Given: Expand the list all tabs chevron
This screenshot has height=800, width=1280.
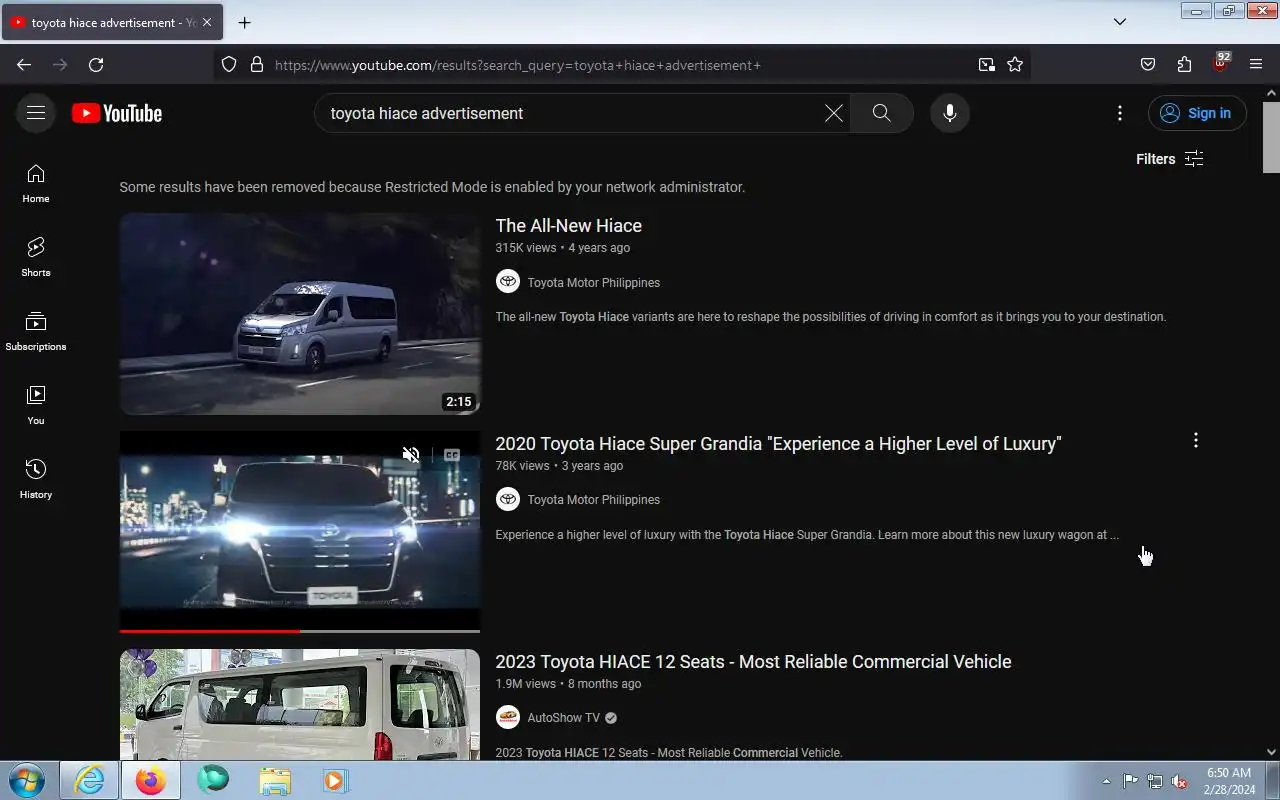Looking at the screenshot, I should tap(1120, 22).
